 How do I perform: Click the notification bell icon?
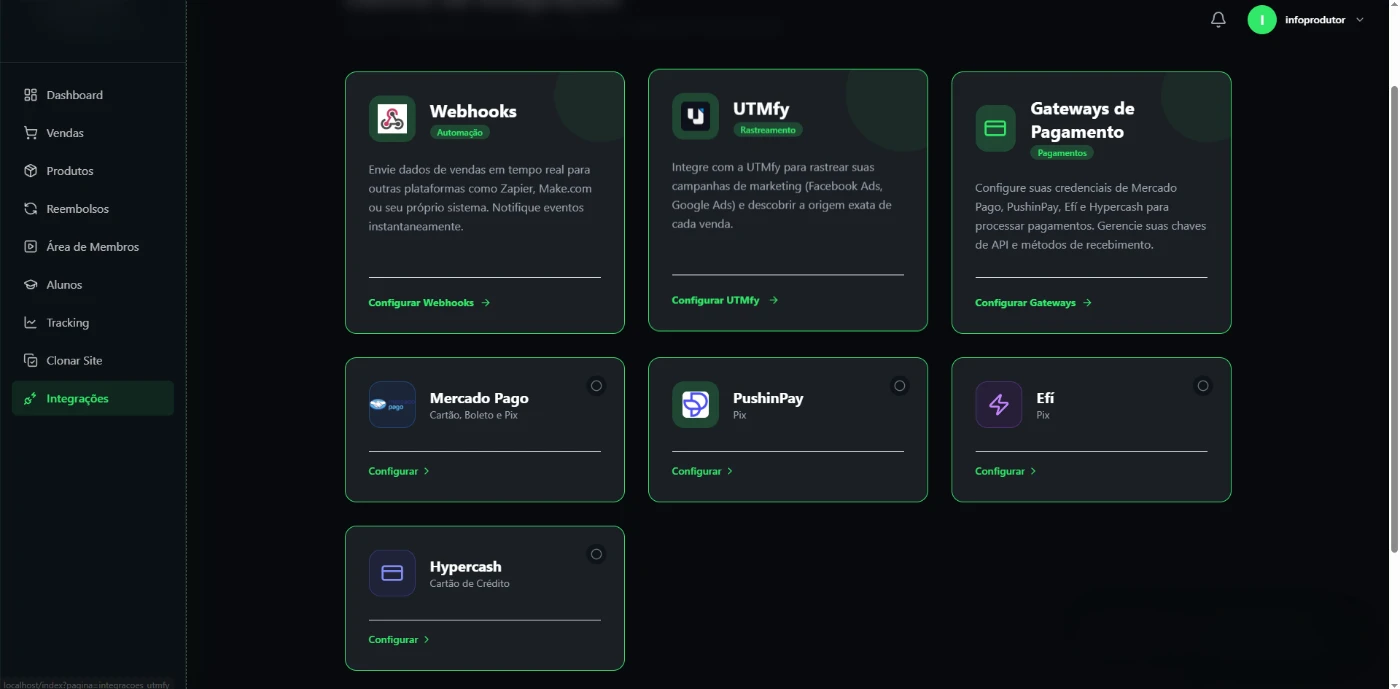pos(1218,20)
